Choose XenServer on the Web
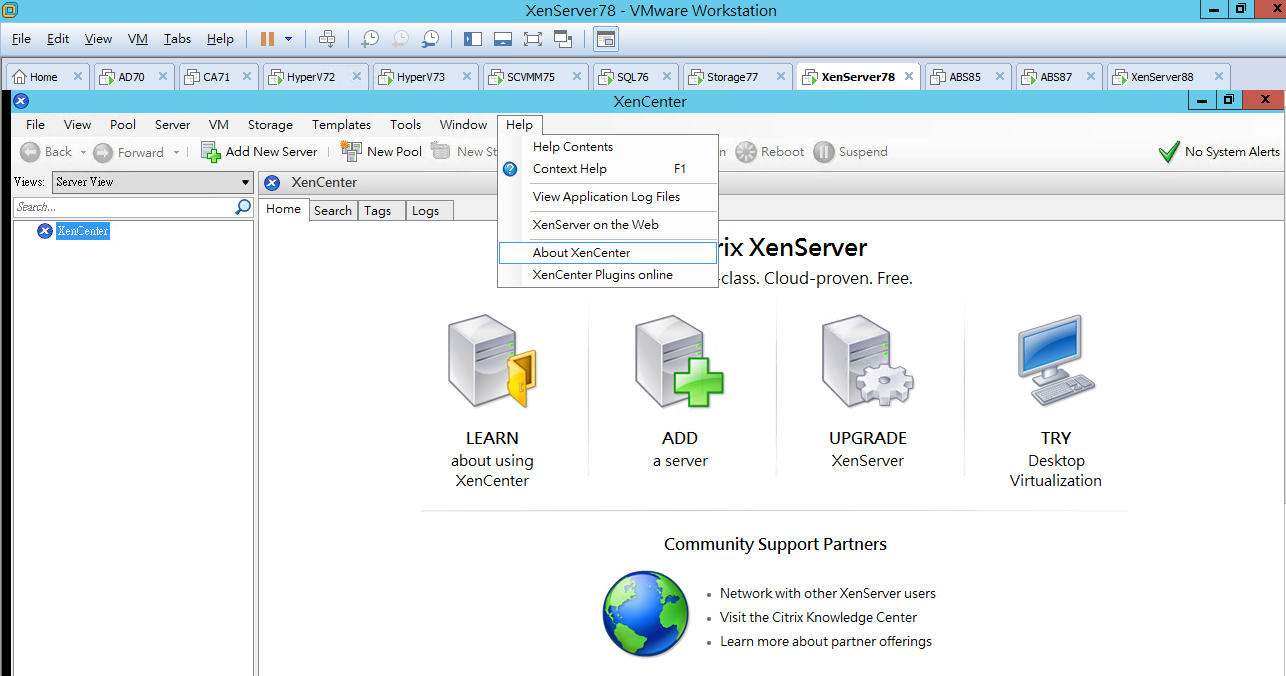 pyautogui.click(x=608, y=225)
